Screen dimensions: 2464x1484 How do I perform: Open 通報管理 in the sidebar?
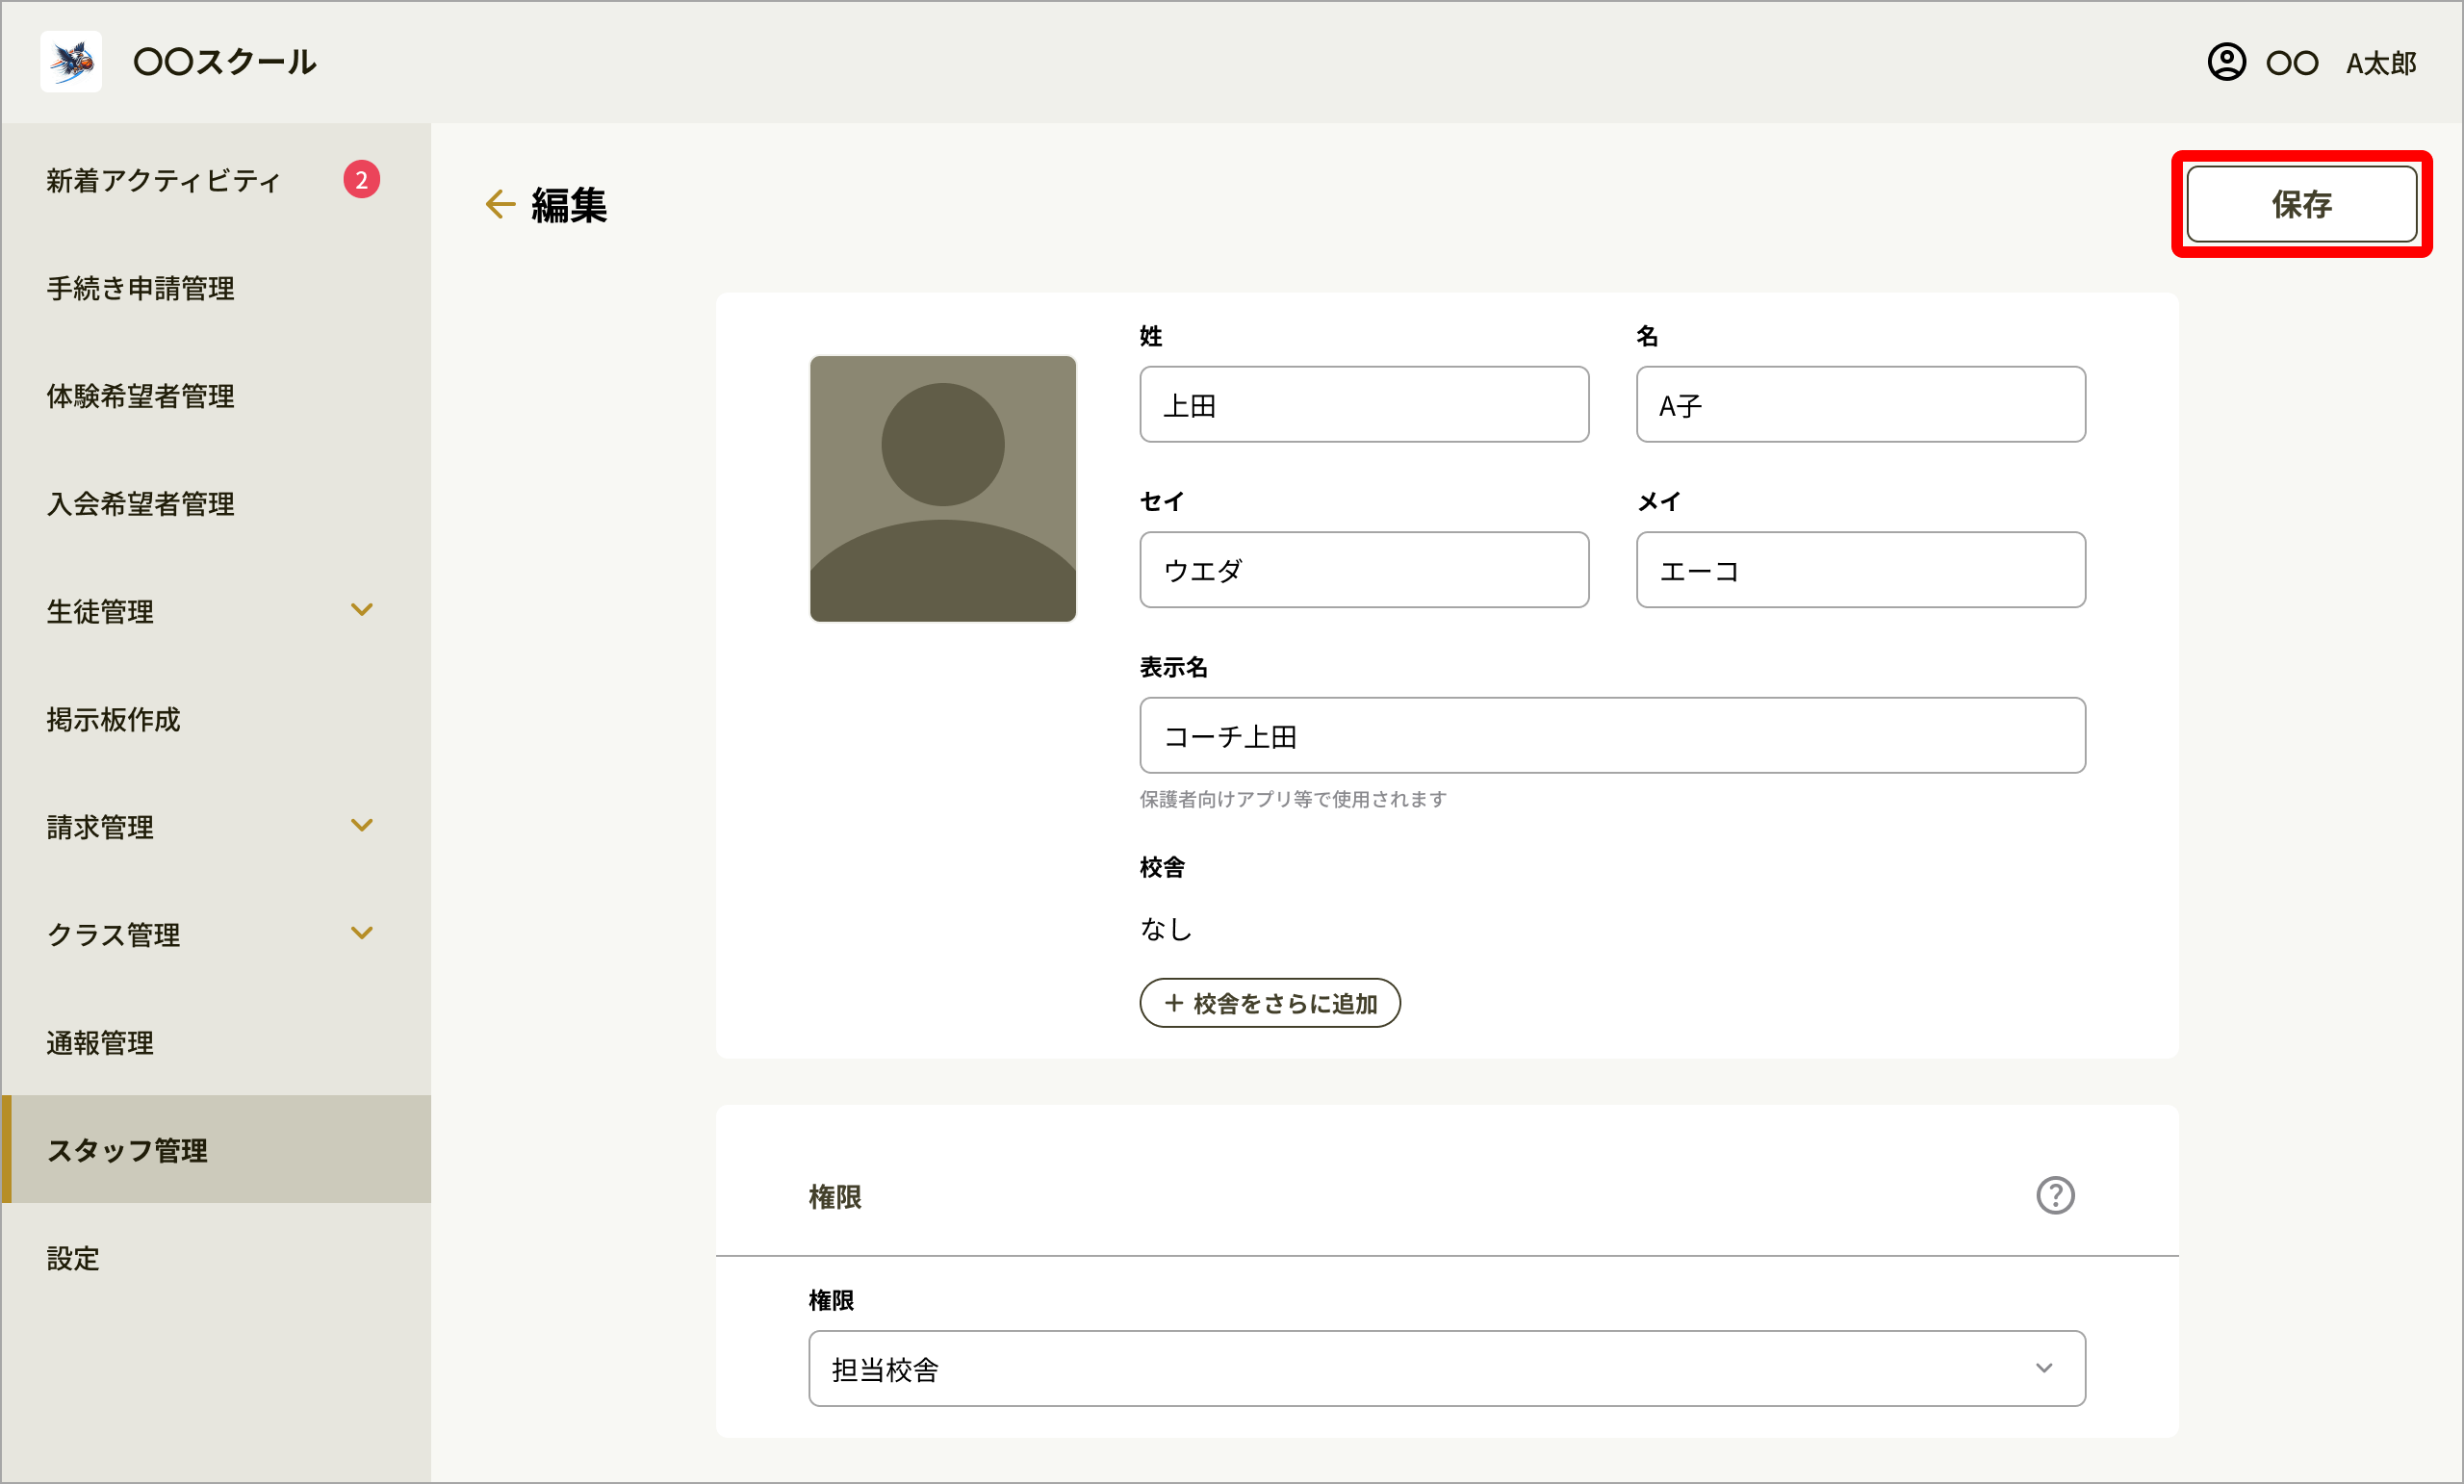click(216, 1043)
